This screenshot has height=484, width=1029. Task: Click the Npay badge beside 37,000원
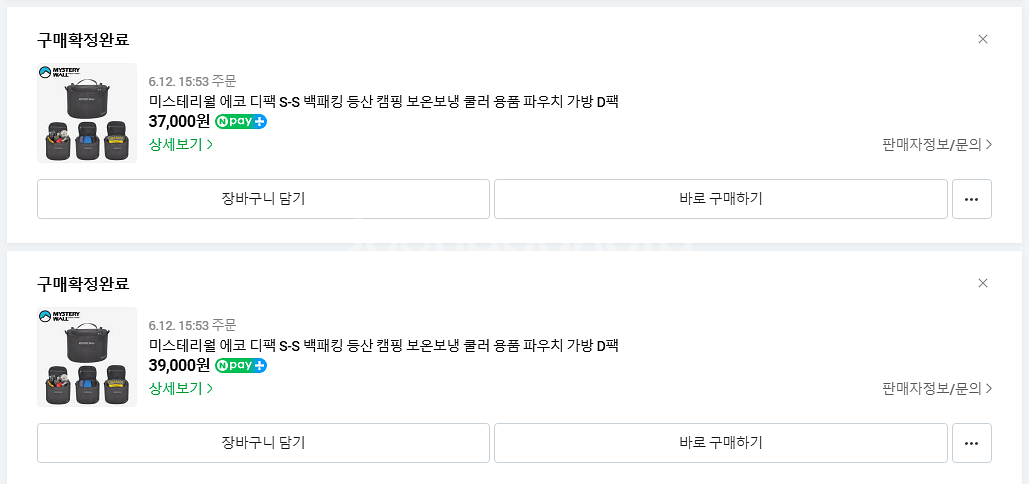tap(241, 122)
